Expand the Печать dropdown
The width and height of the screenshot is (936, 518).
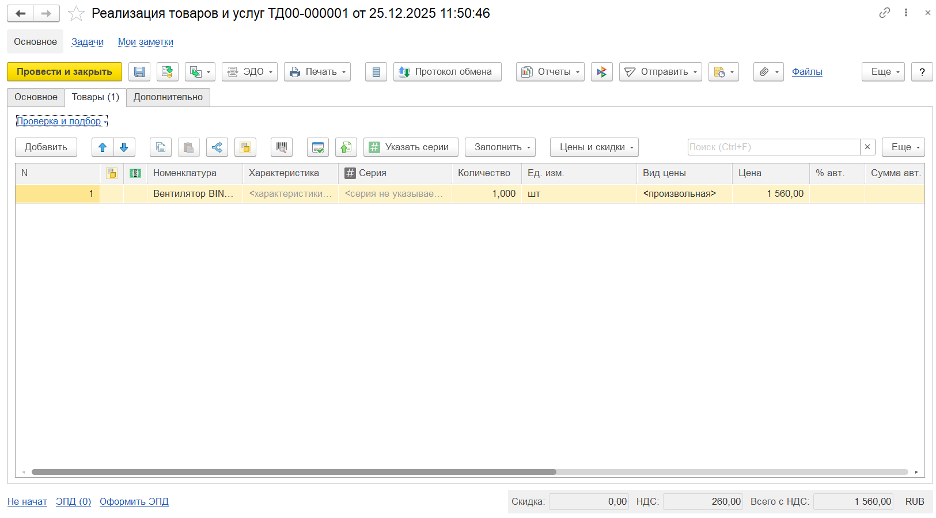[x=317, y=72]
